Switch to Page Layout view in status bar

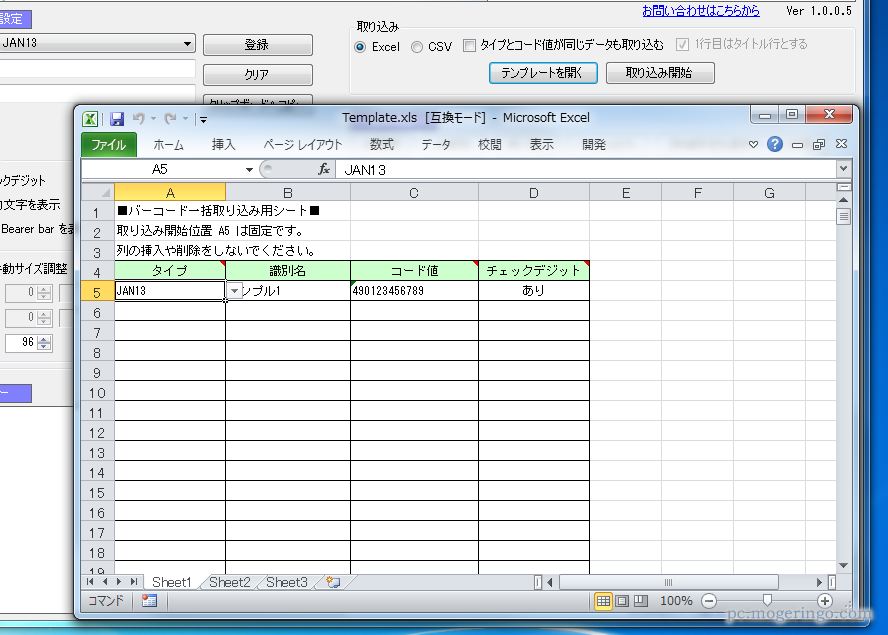[x=622, y=601]
